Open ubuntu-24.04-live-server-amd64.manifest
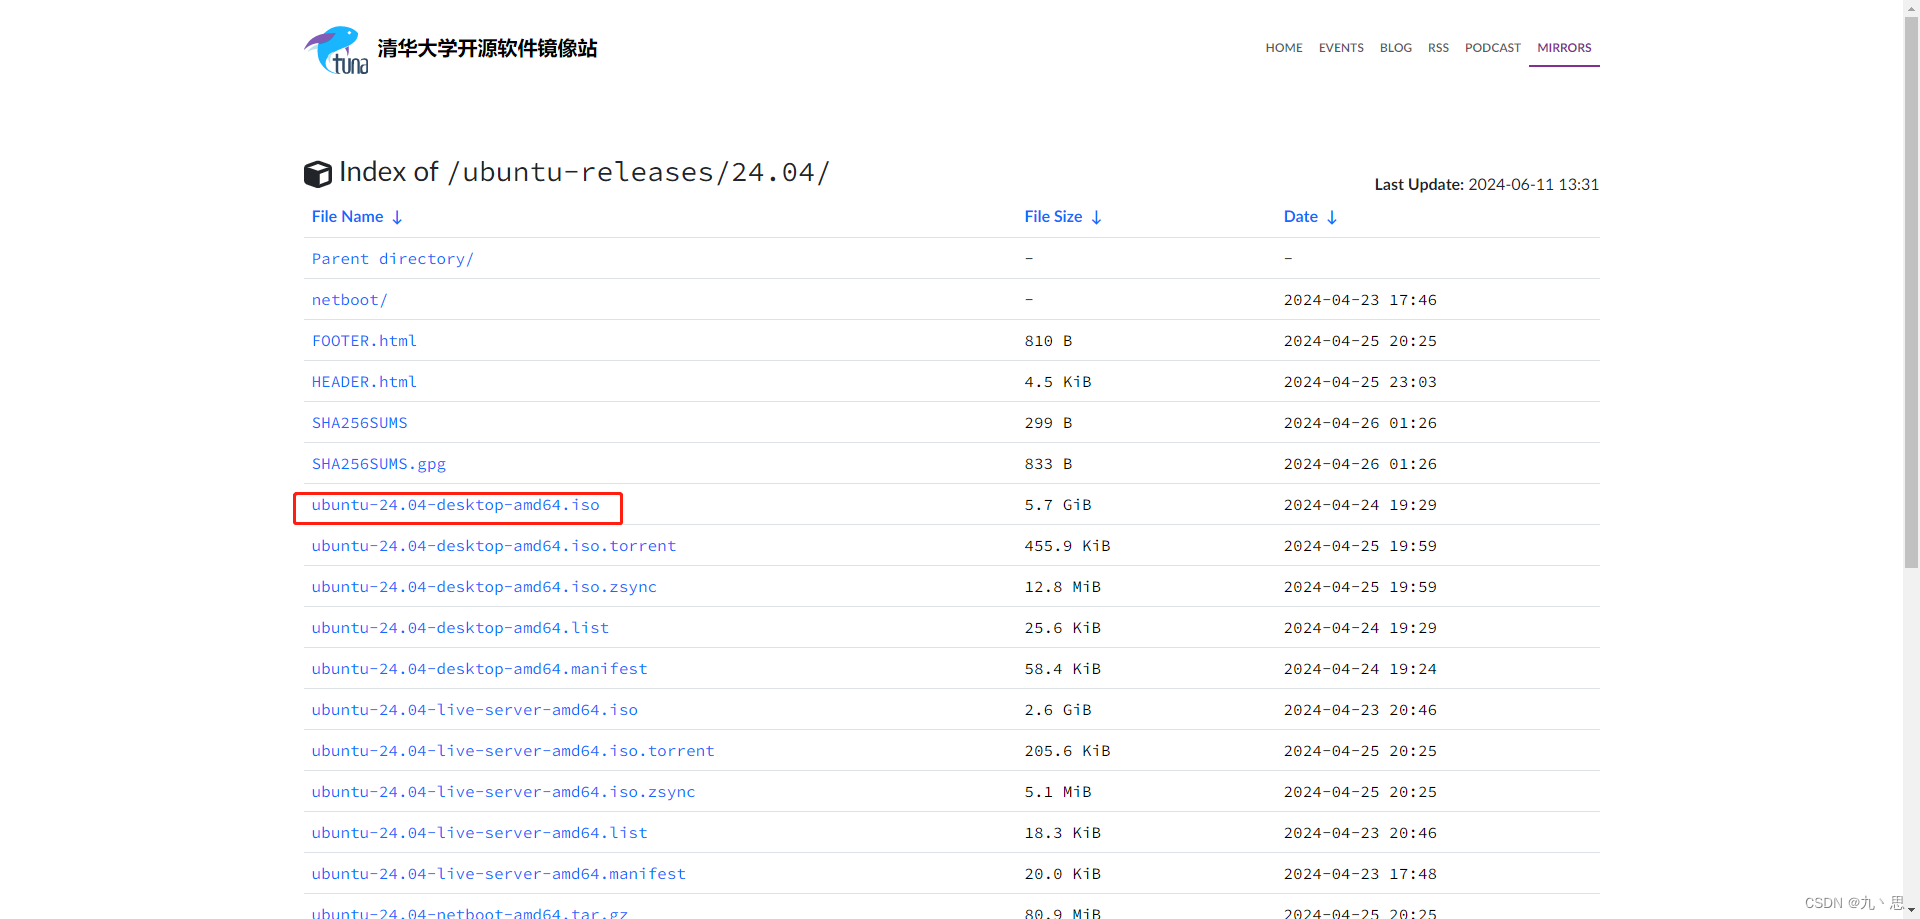1920x919 pixels. [499, 874]
